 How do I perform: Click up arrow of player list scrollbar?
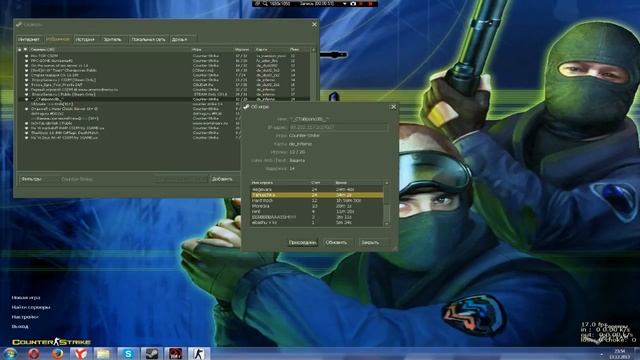(387, 183)
